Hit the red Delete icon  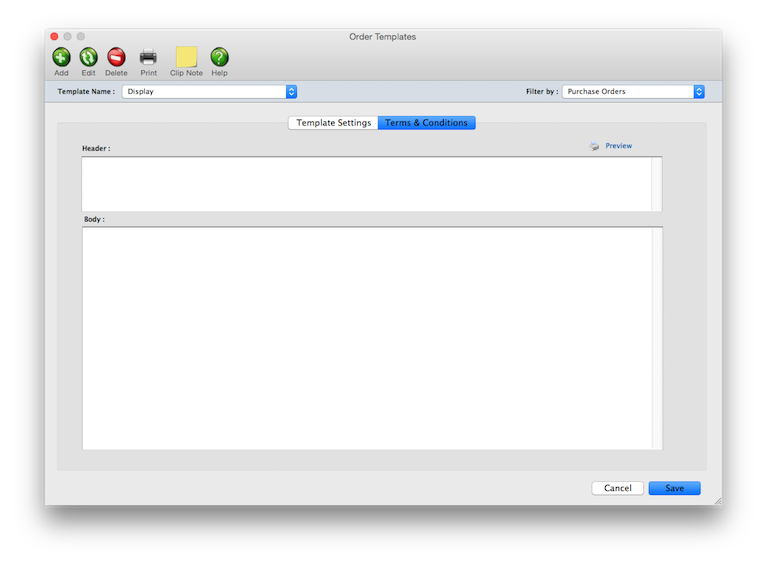point(116,57)
